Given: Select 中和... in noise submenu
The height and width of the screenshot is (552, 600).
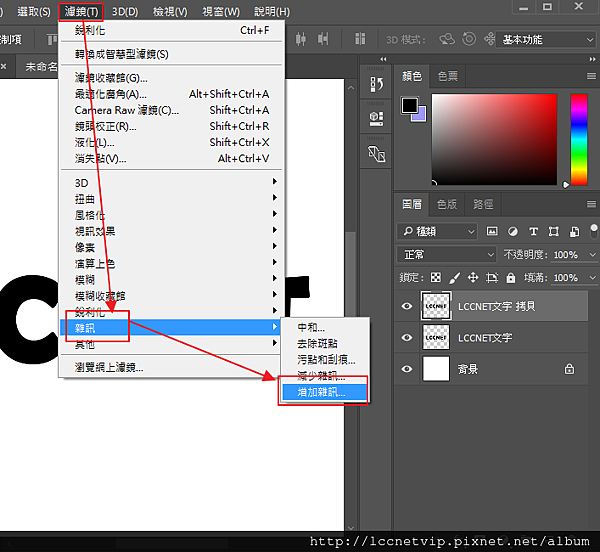Looking at the screenshot, I should (325, 327).
